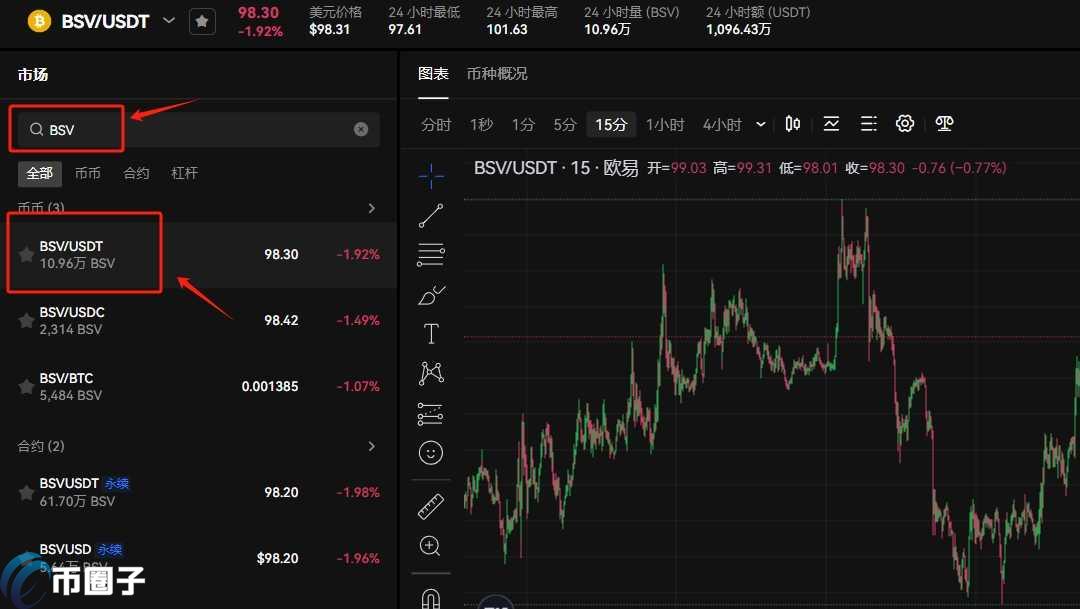Toggle favorite star for BSV/USDT row
This screenshot has width=1080, height=609.
(26, 255)
